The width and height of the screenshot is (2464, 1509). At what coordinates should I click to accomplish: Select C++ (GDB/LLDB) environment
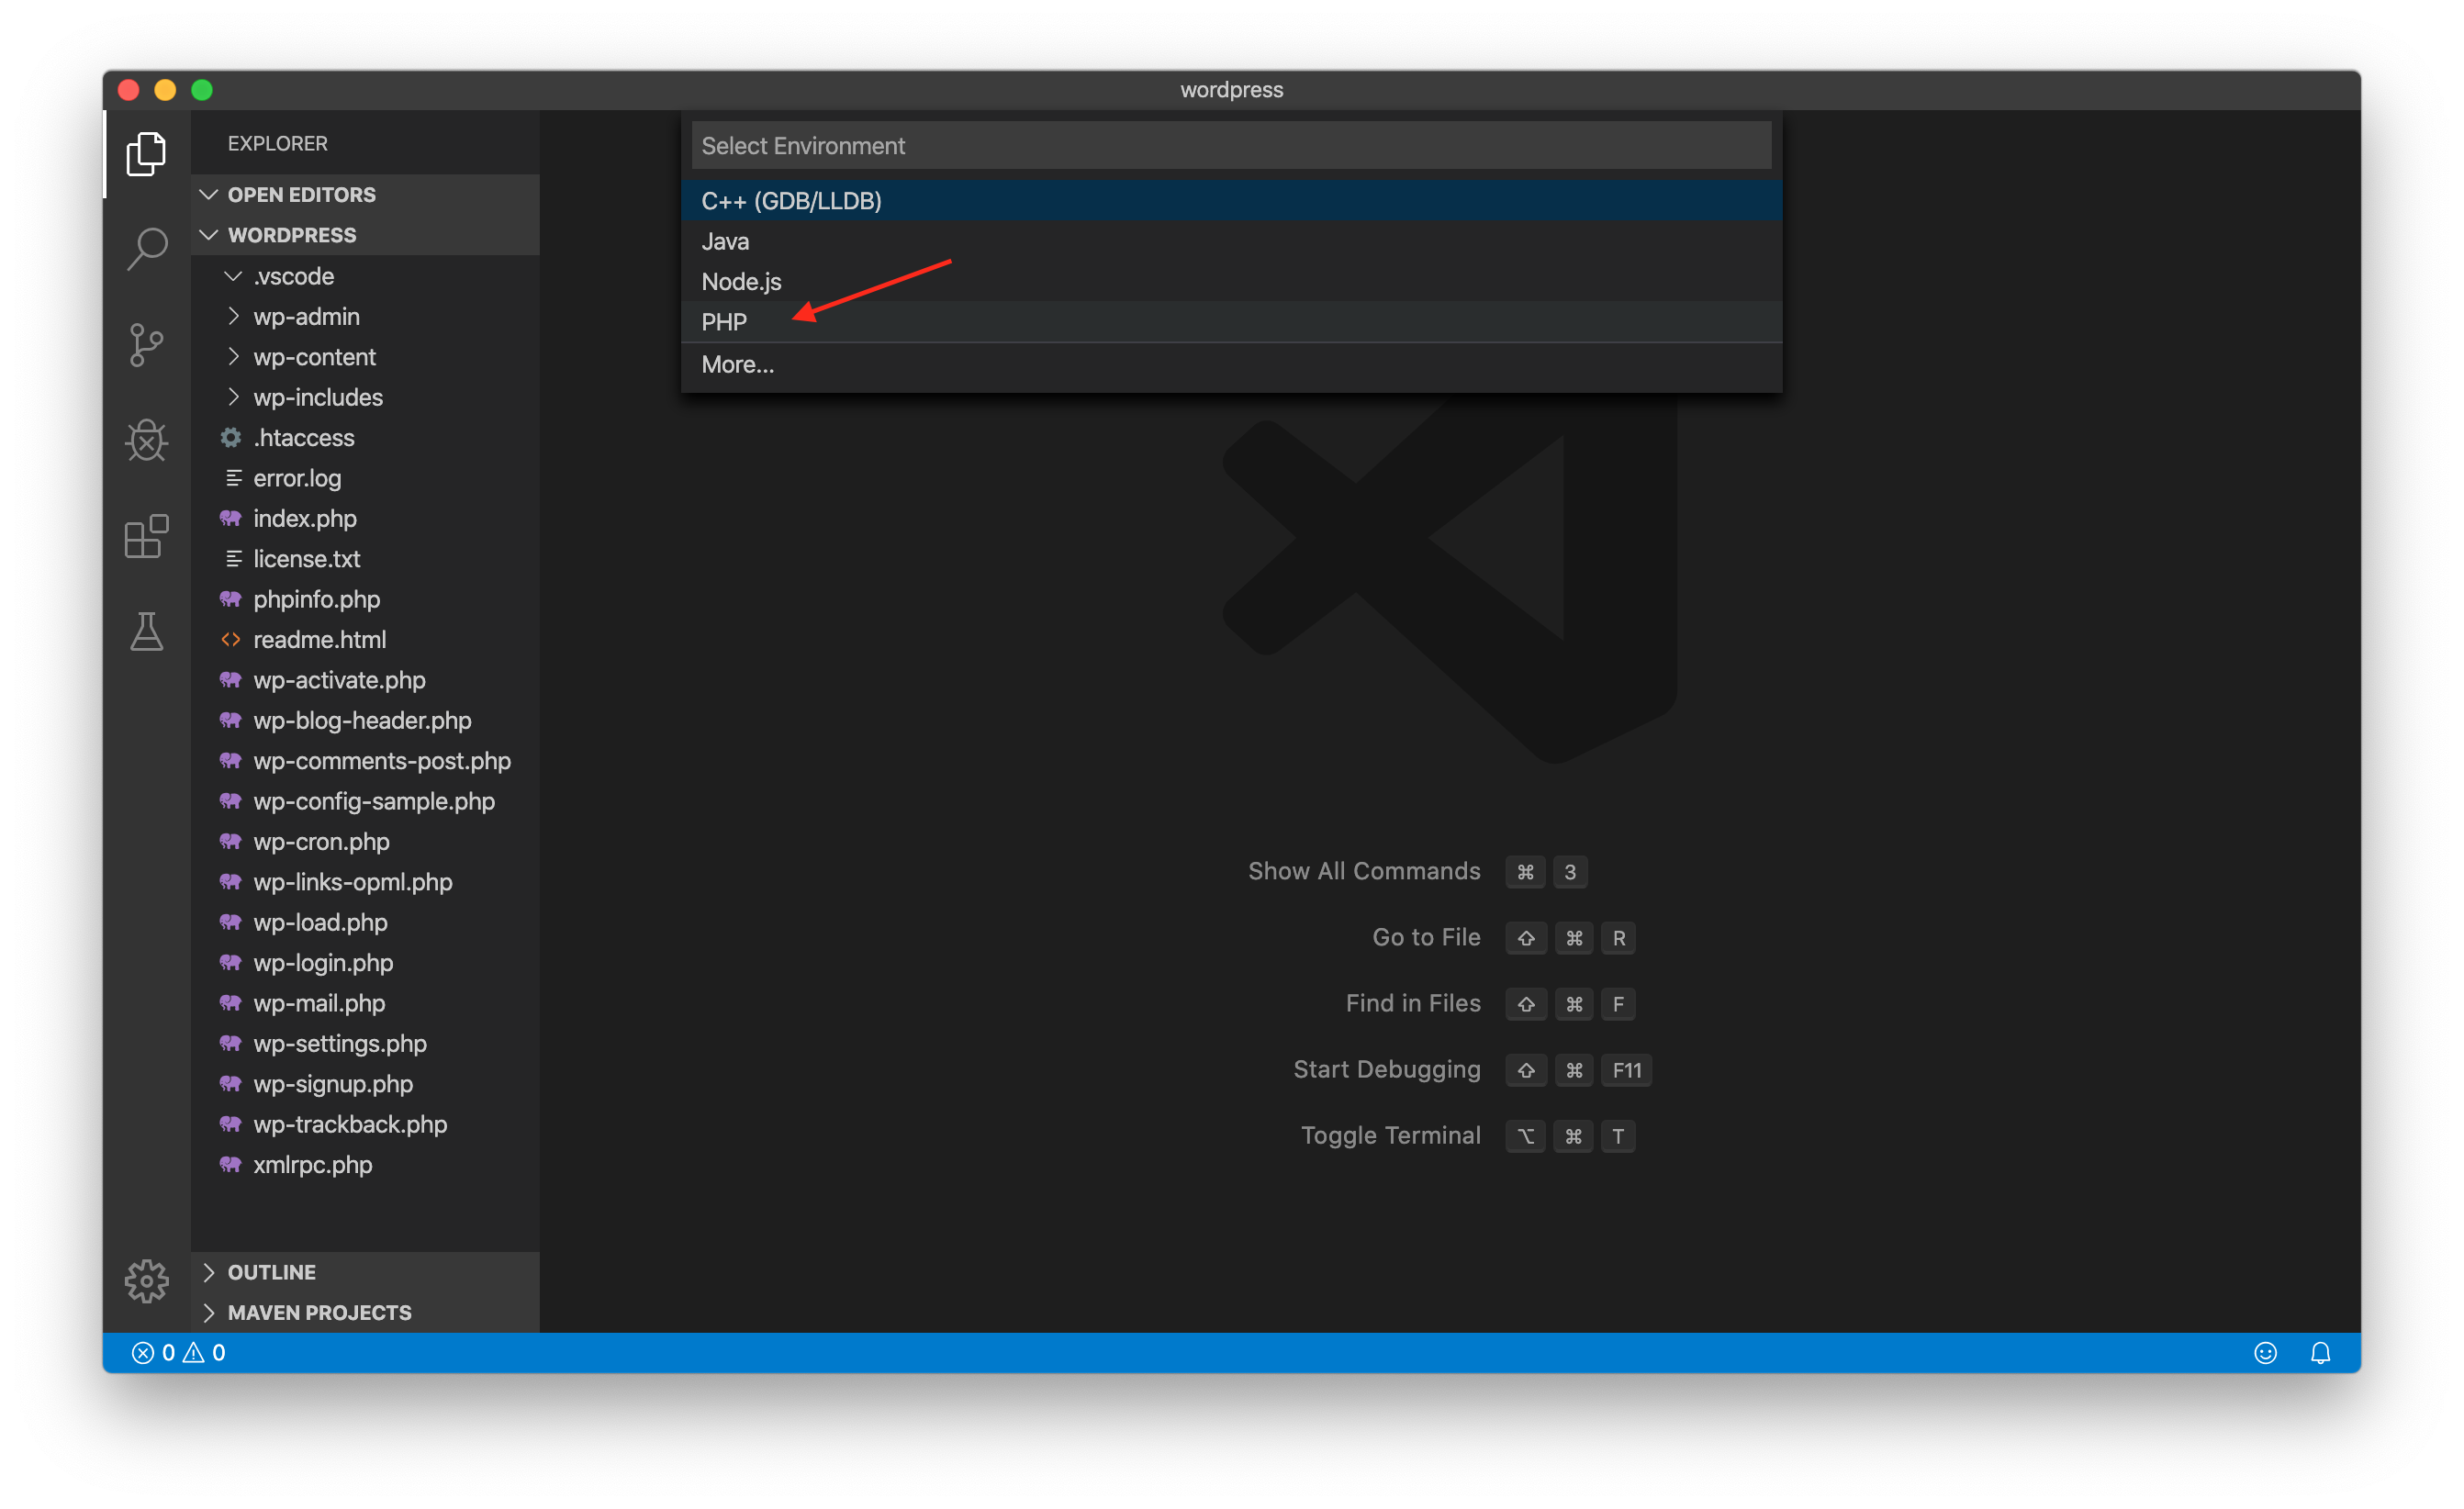[1231, 200]
